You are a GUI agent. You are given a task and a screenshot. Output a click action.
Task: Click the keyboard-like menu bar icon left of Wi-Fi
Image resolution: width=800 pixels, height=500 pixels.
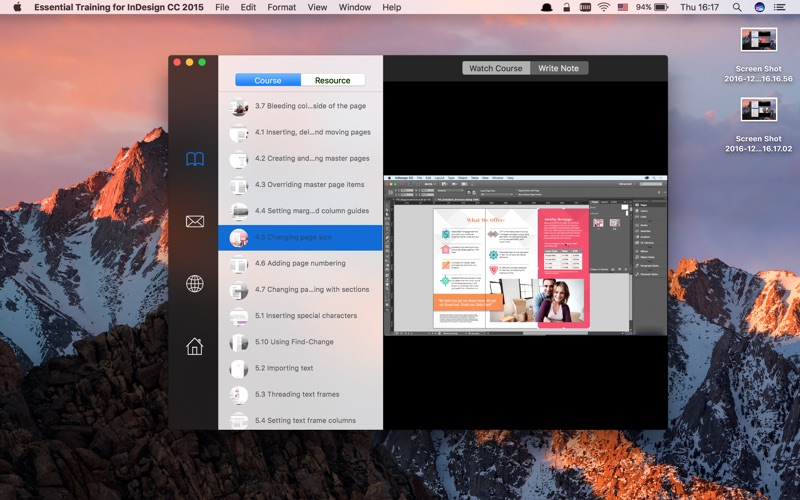(585, 7)
